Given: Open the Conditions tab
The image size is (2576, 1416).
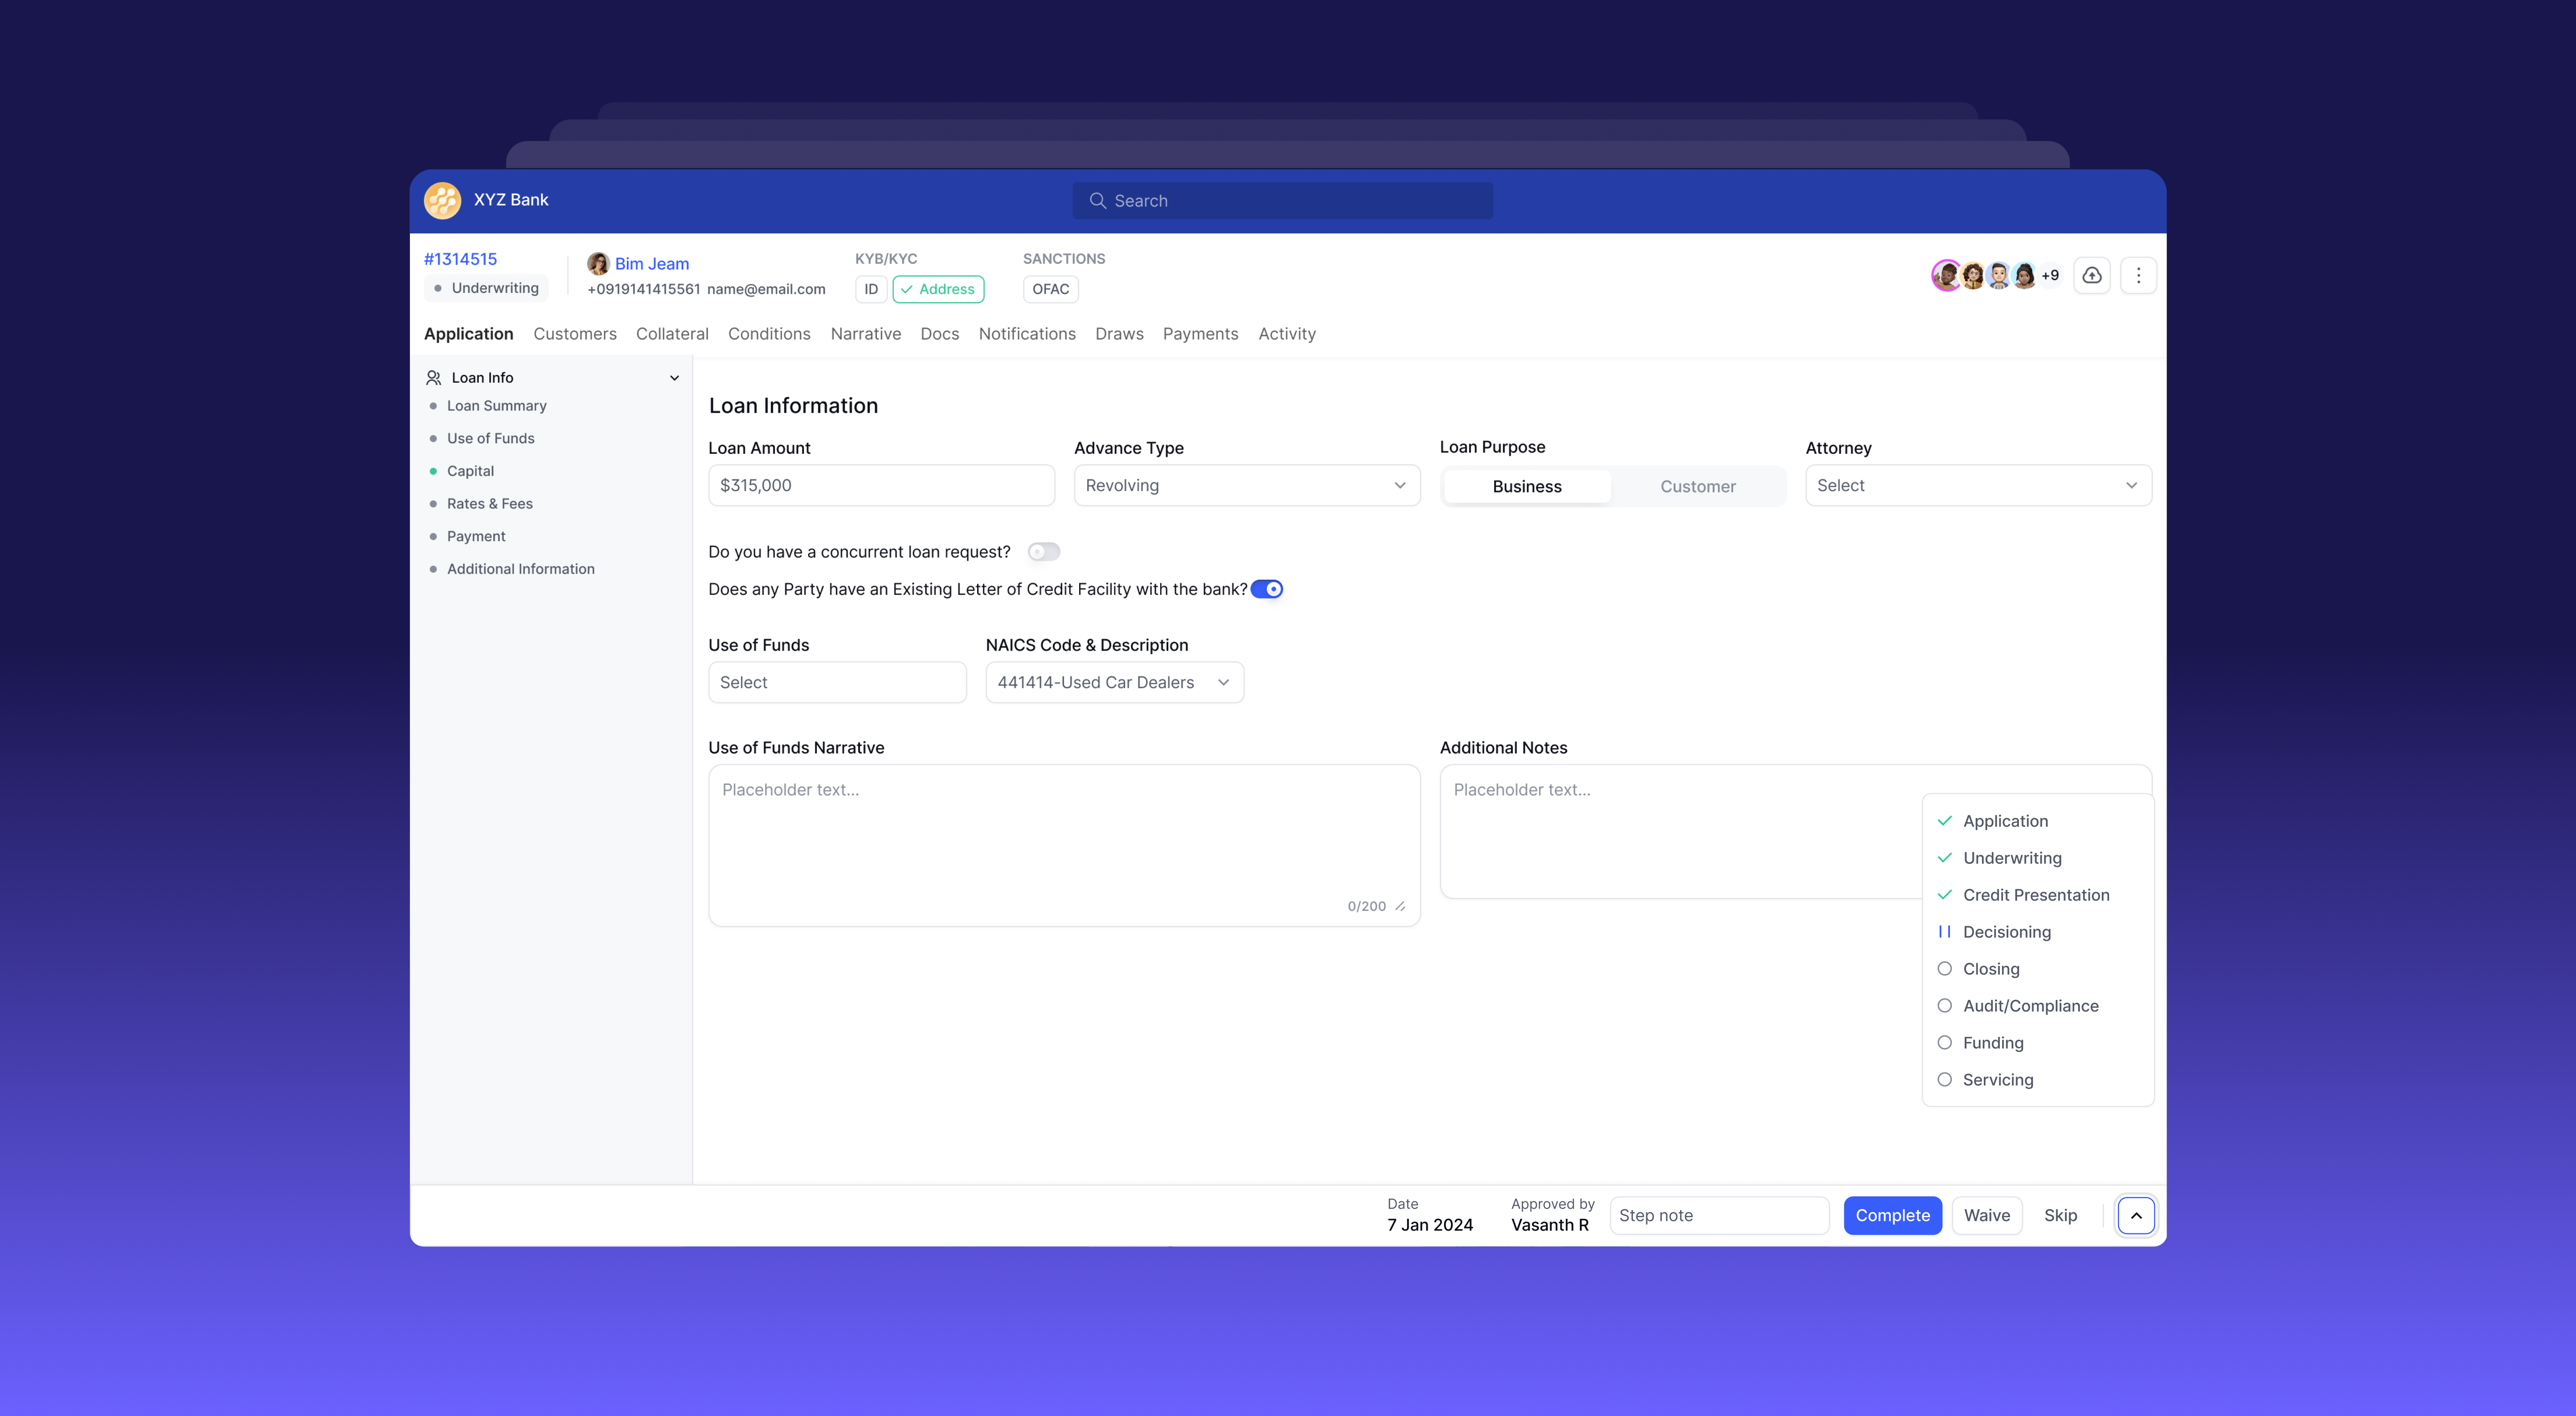Looking at the screenshot, I should coord(769,334).
